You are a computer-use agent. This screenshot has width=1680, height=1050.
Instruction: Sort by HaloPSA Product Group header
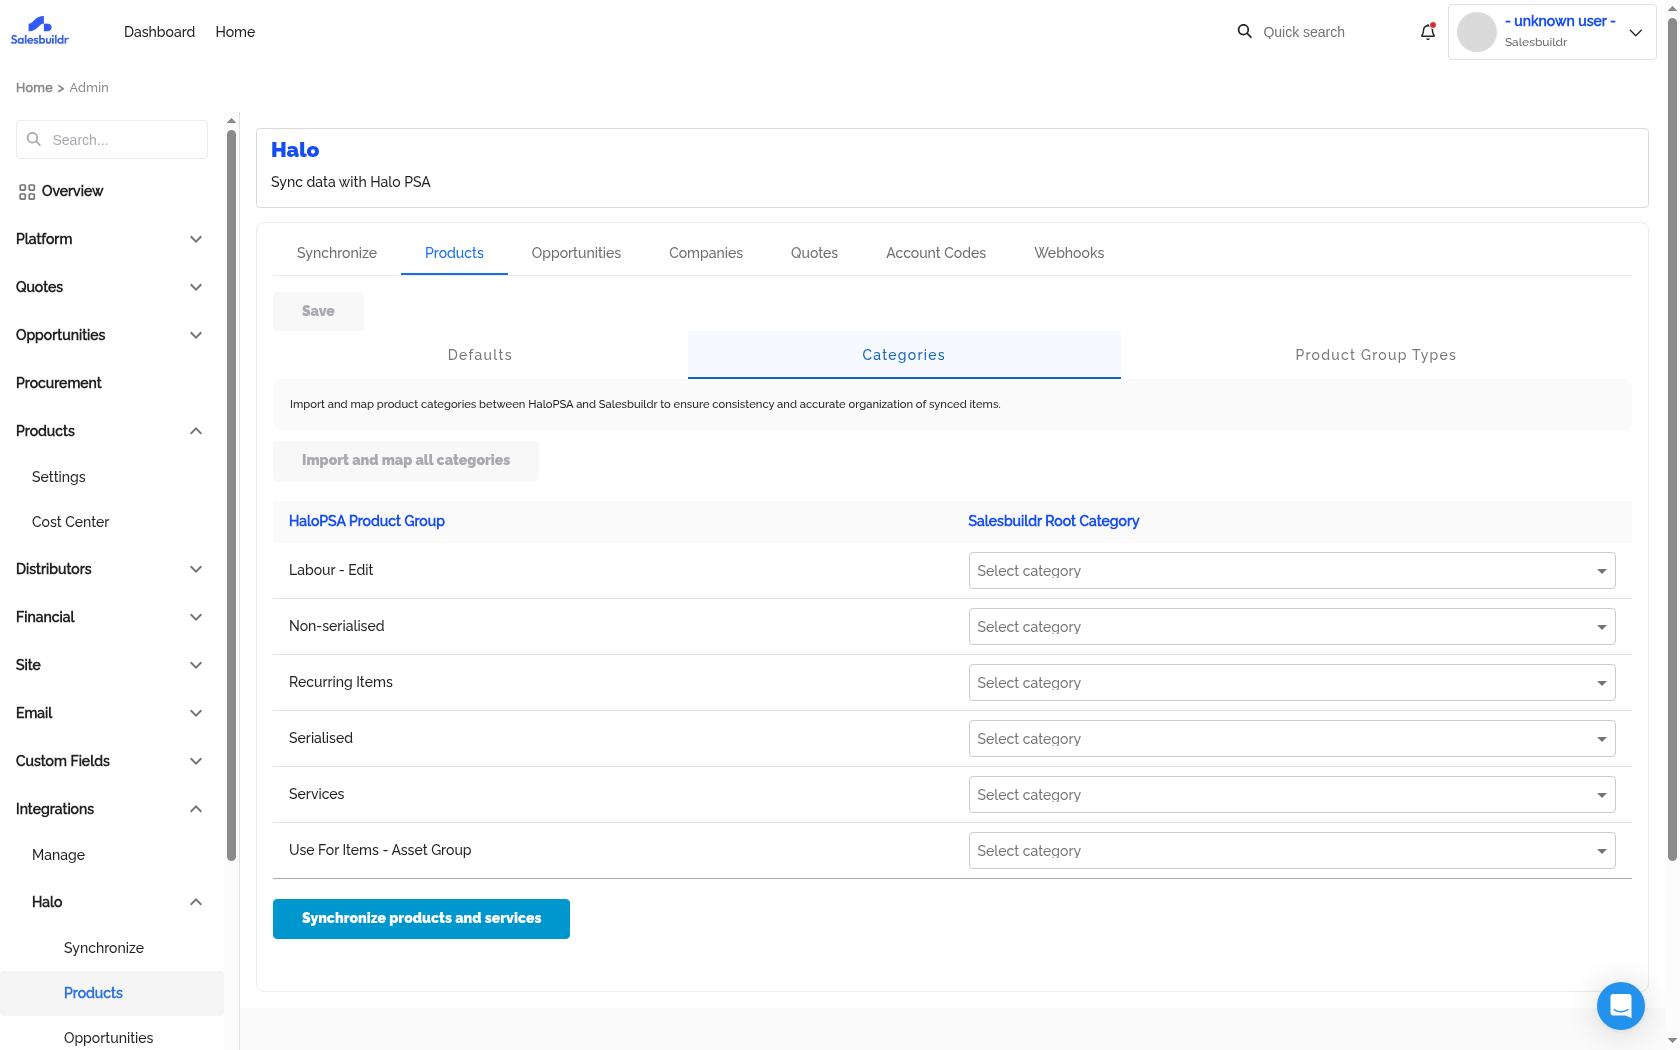tap(367, 521)
